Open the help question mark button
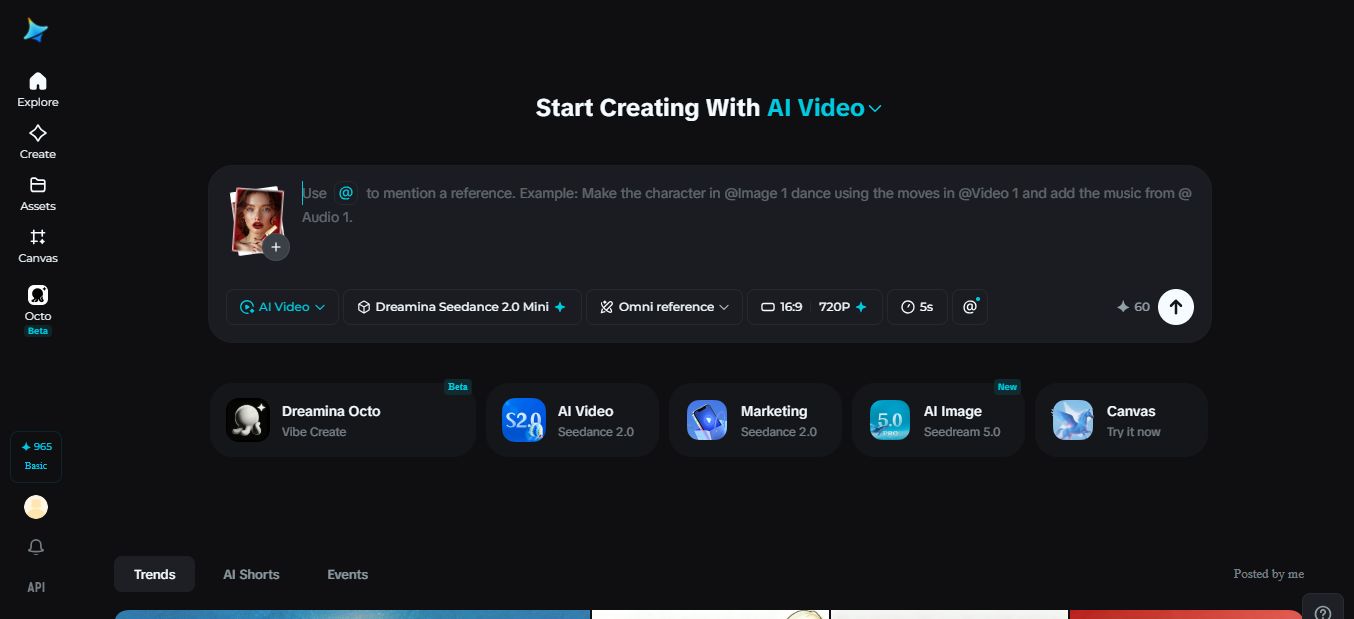 tap(1323, 611)
